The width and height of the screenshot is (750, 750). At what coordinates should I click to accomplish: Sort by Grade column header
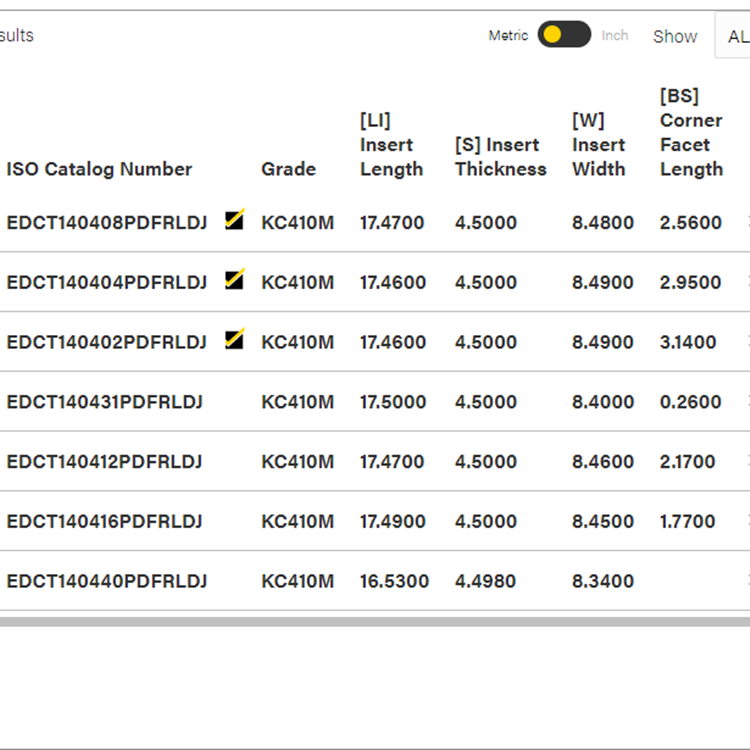pyautogui.click(x=288, y=169)
